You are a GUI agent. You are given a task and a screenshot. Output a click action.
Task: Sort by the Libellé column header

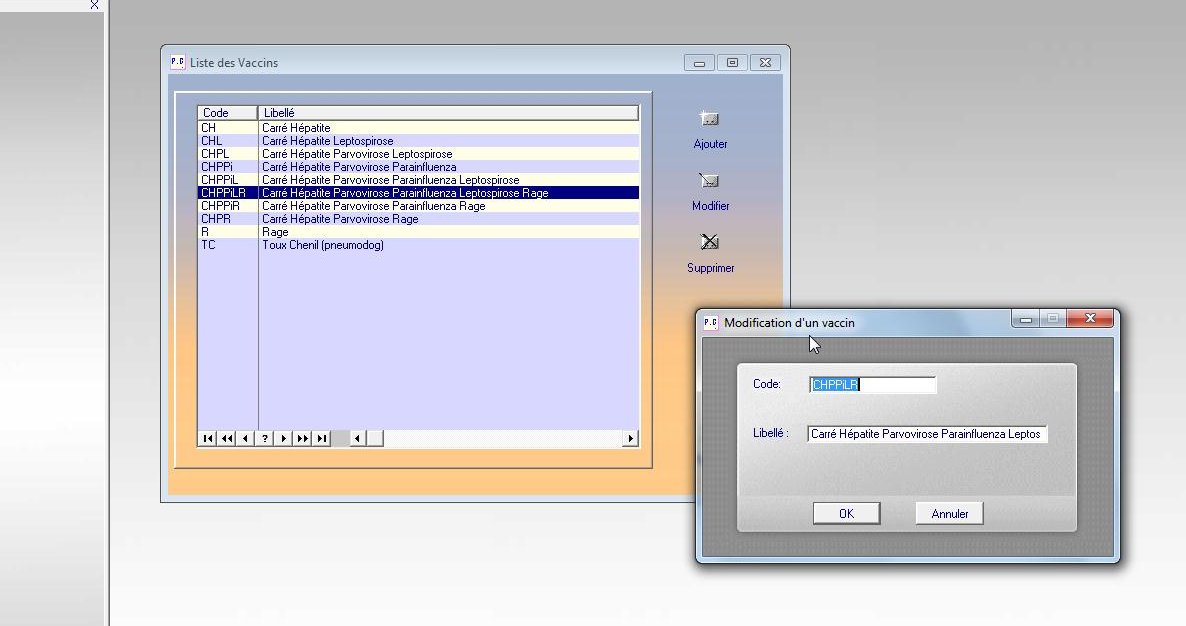pos(447,113)
